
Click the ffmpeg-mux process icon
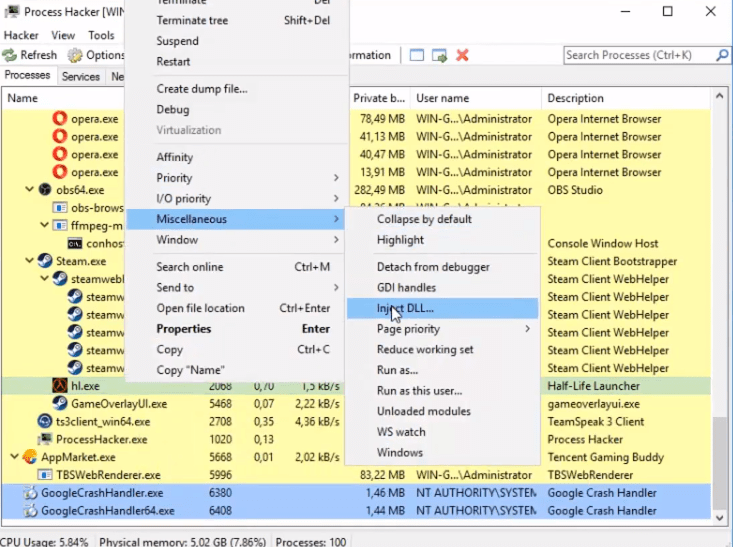(60, 226)
